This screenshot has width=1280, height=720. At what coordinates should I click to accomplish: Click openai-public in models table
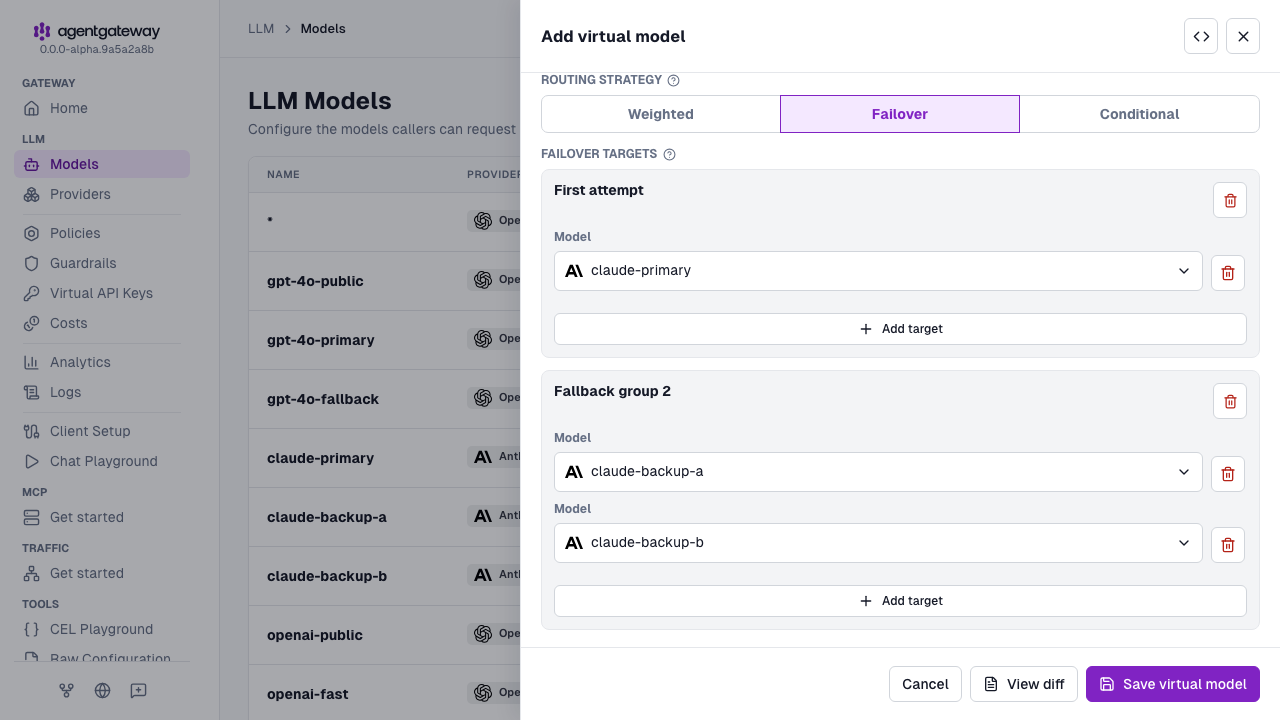[315, 635]
